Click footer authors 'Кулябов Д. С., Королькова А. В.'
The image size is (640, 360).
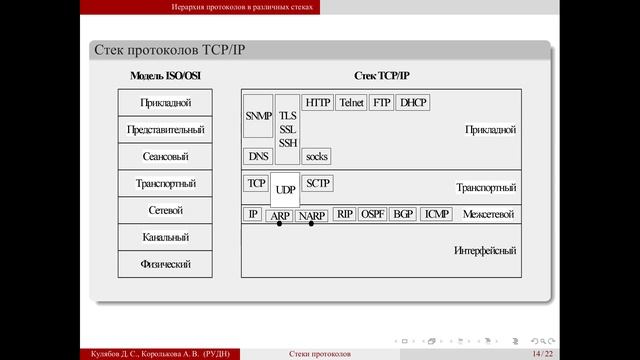click(x=146, y=354)
